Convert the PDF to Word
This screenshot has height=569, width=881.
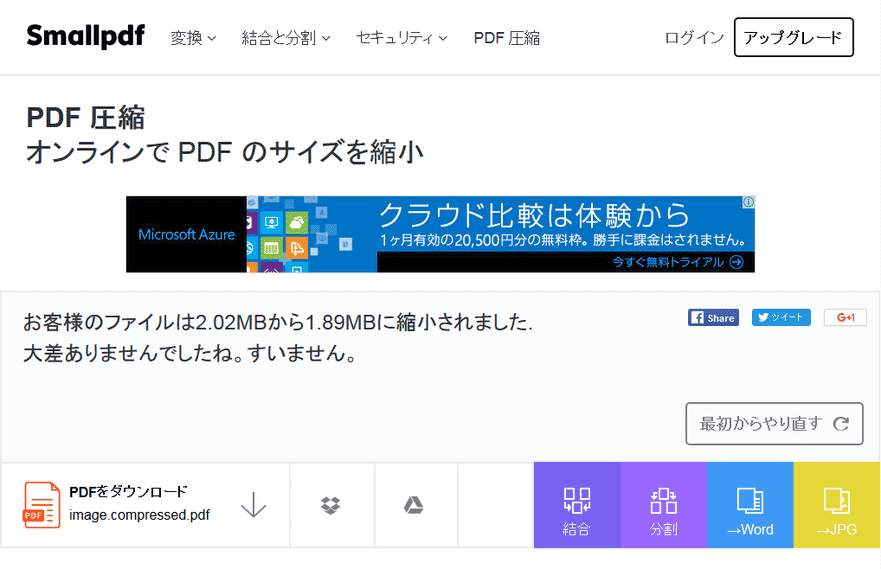(x=750, y=505)
